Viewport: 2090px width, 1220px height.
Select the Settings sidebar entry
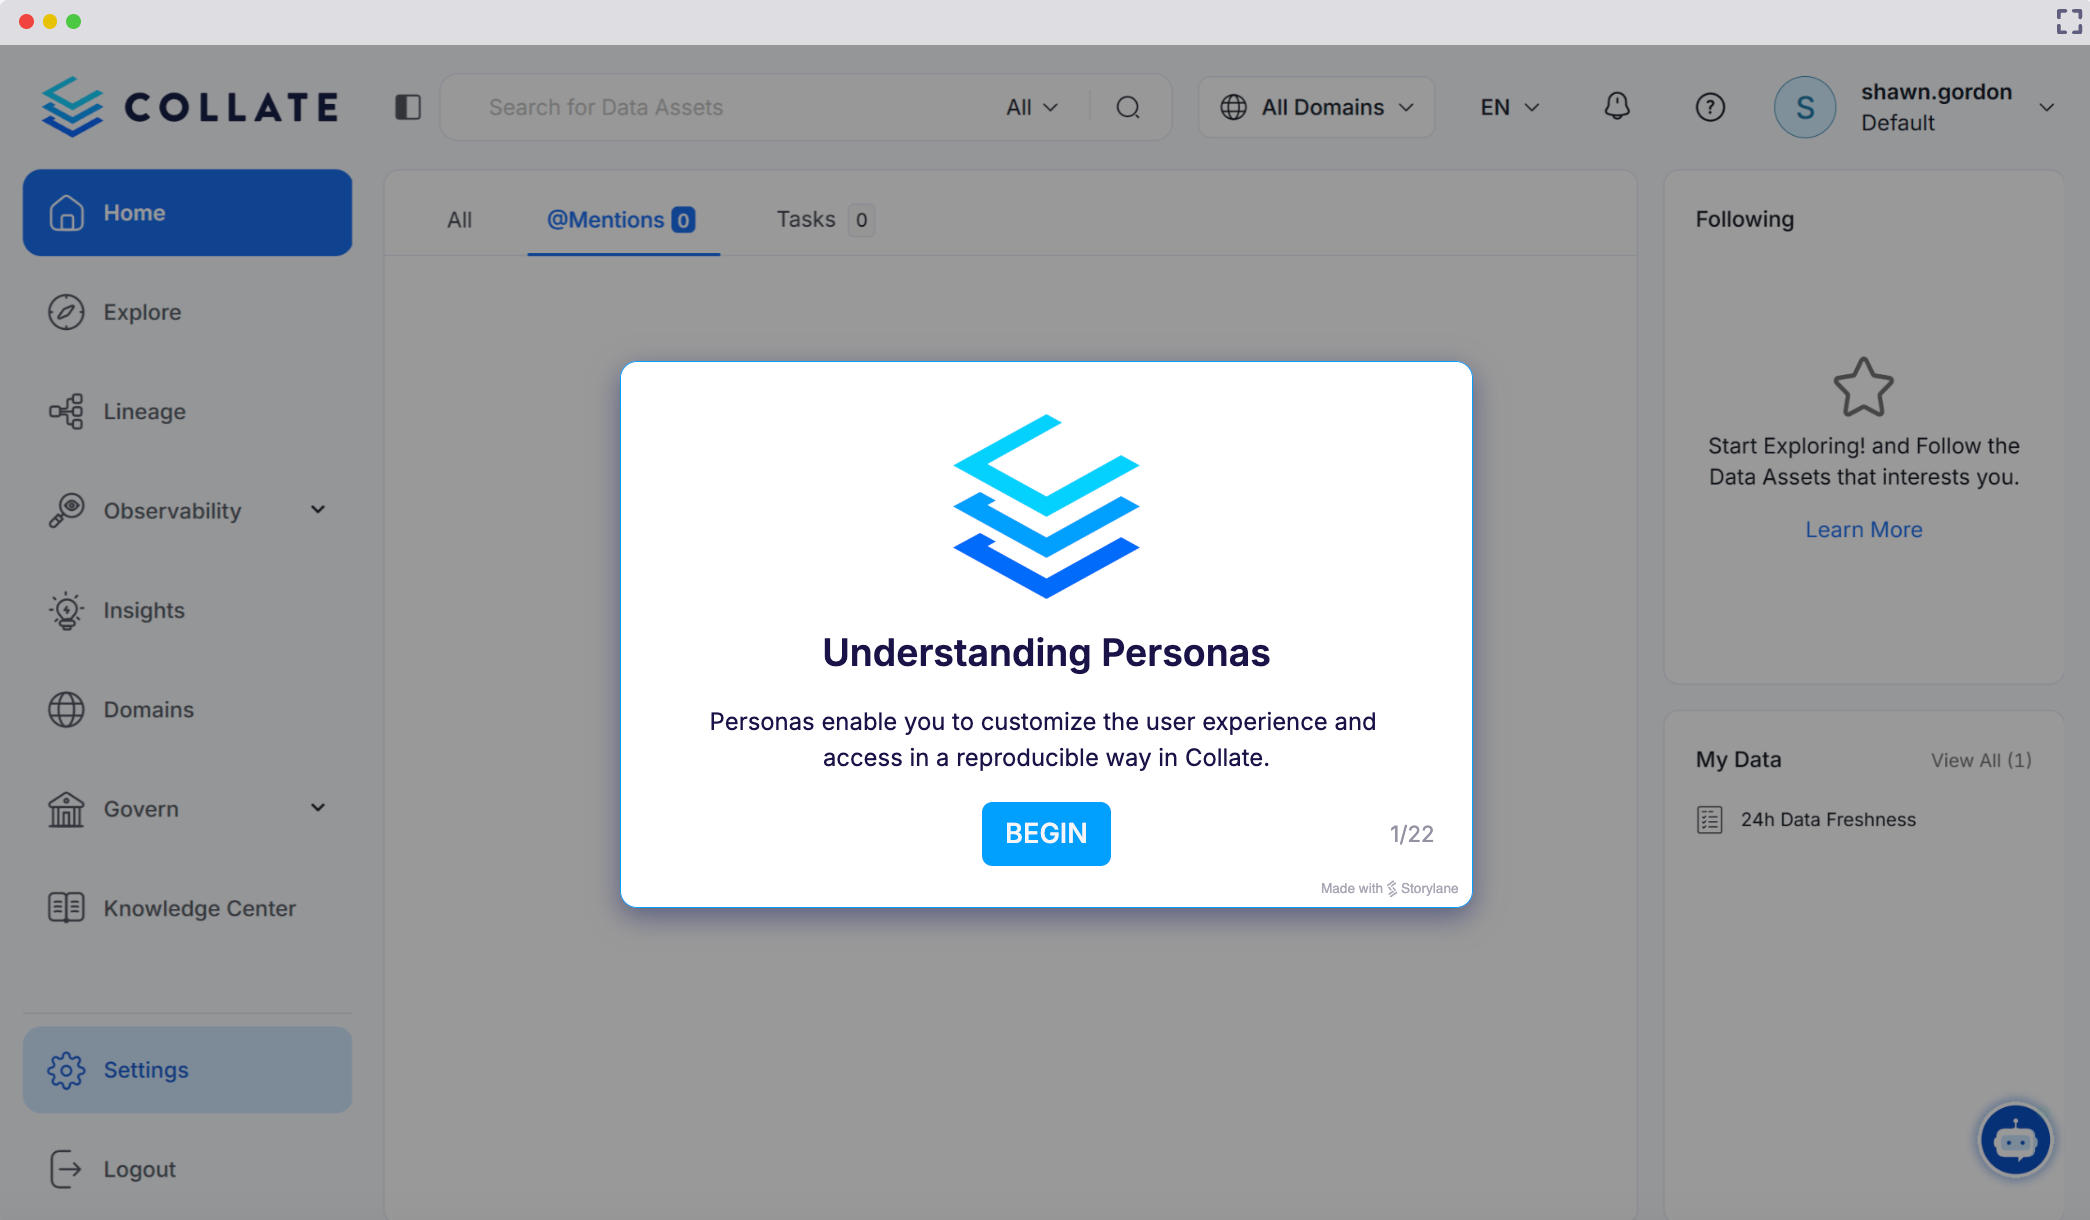pos(145,1069)
